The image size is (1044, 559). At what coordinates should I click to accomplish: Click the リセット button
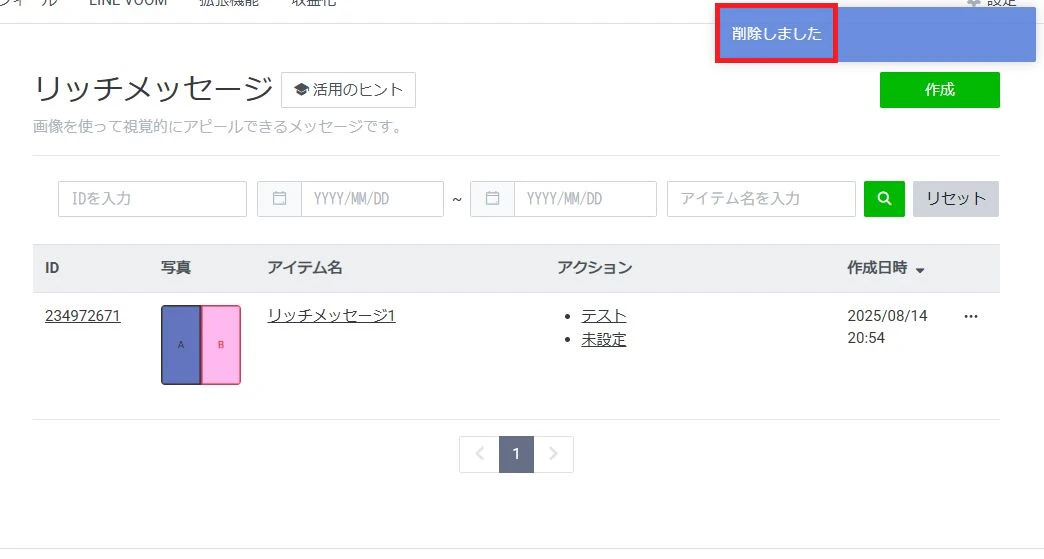(955, 199)
